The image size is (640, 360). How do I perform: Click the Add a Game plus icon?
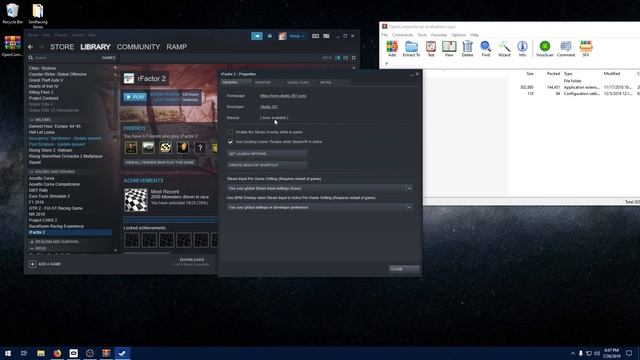point(32,264)
